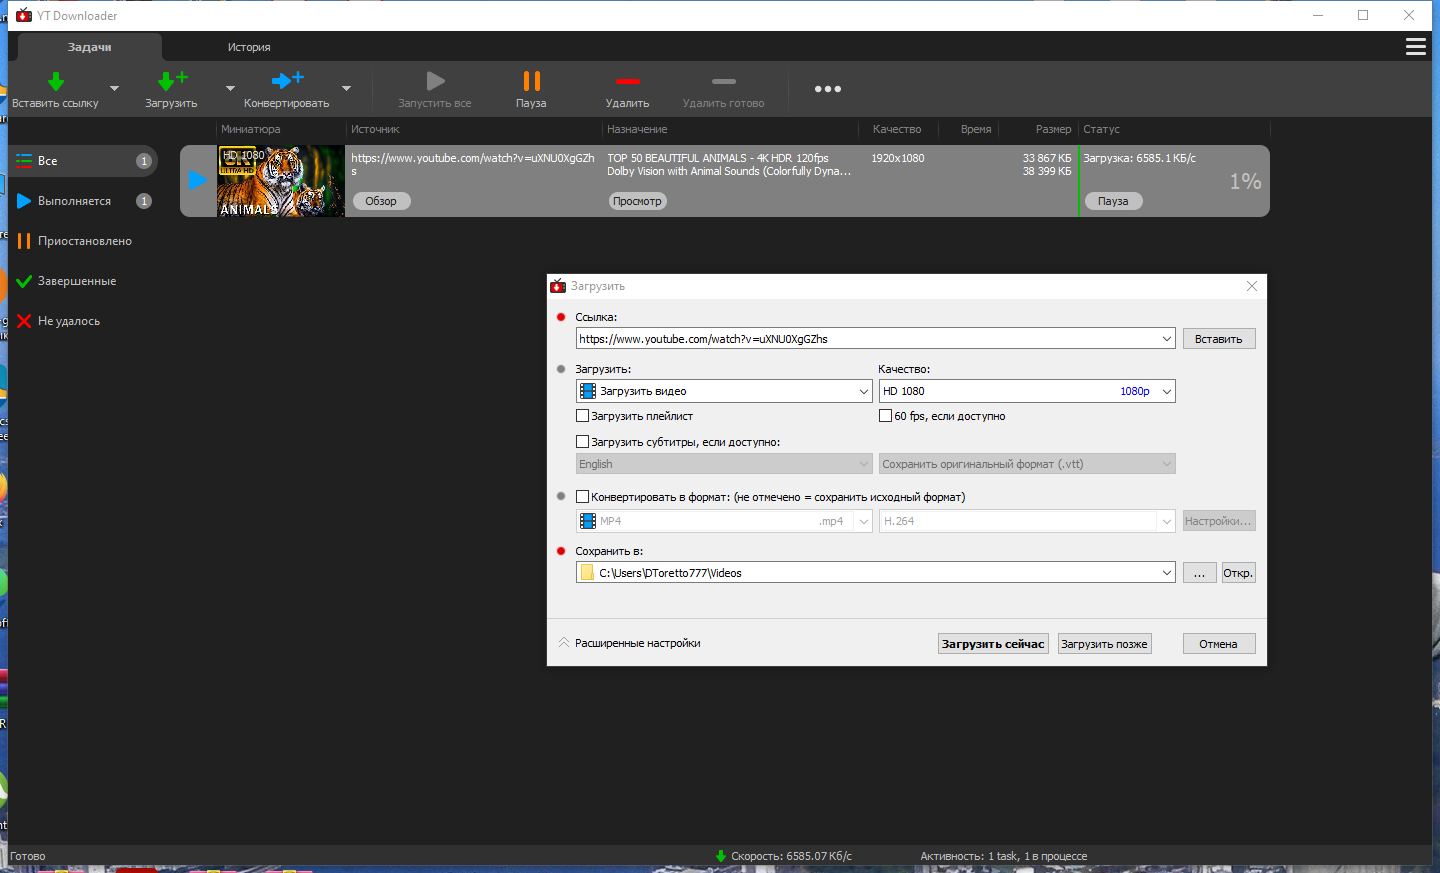Click the Вставить button next to link
Image resolution: width=1440 pixels, height=873 pixels.
1219,339
